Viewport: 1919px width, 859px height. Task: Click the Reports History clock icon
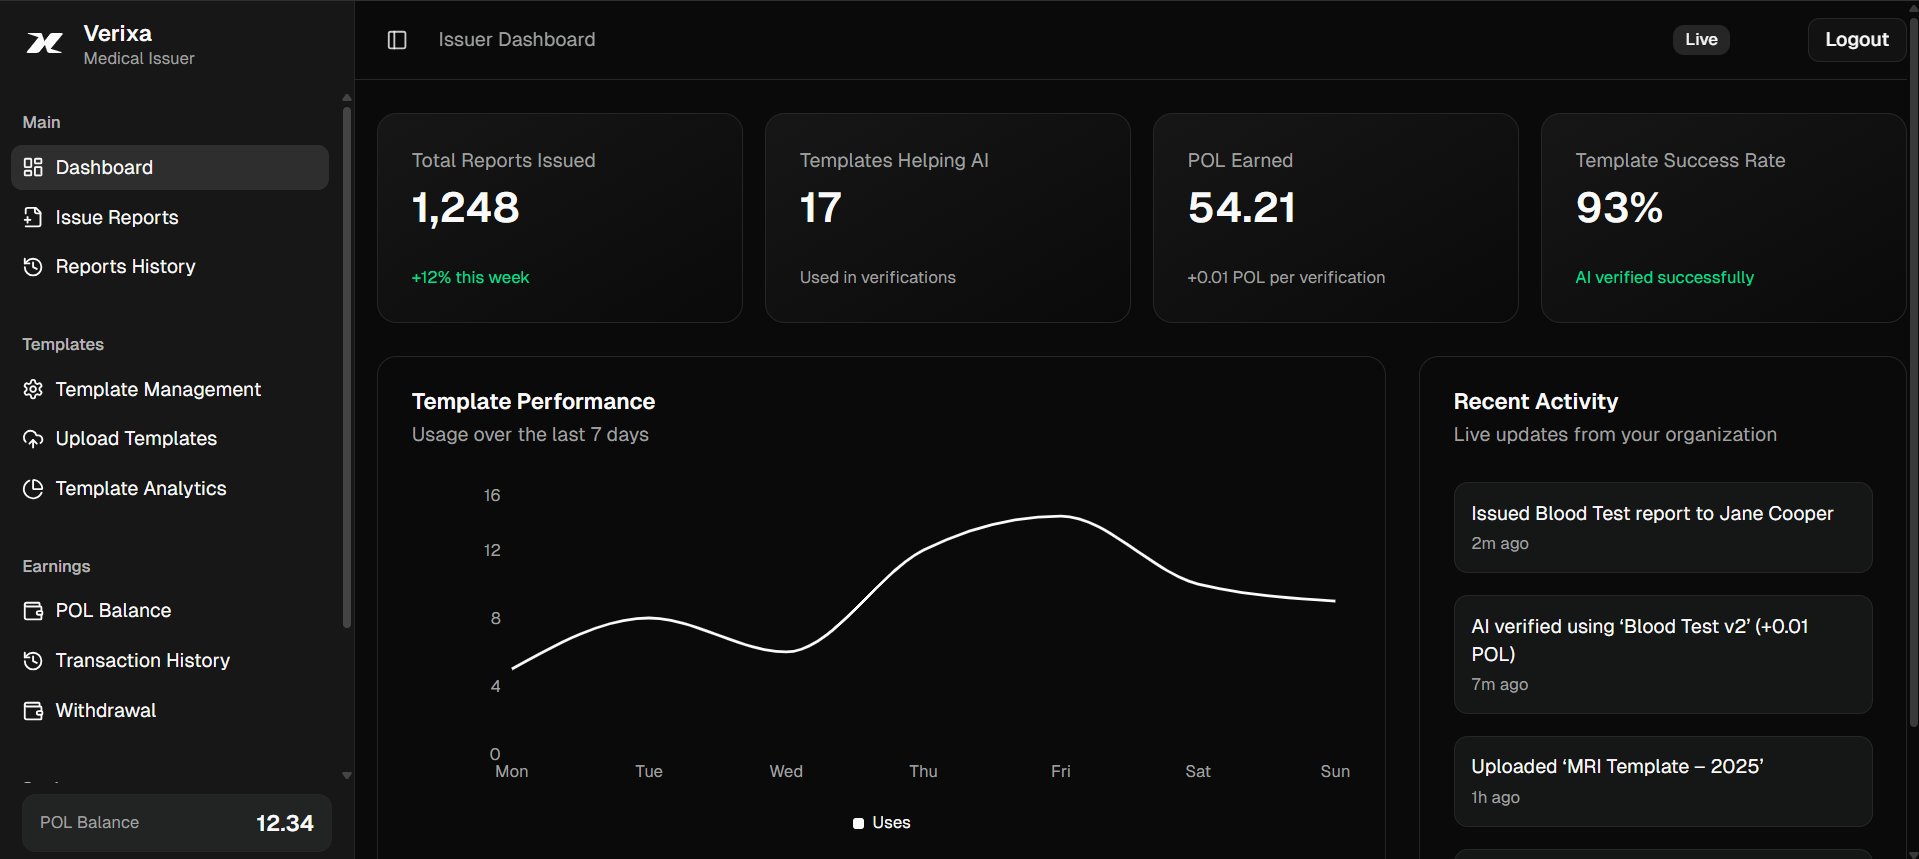click(33, 266)
